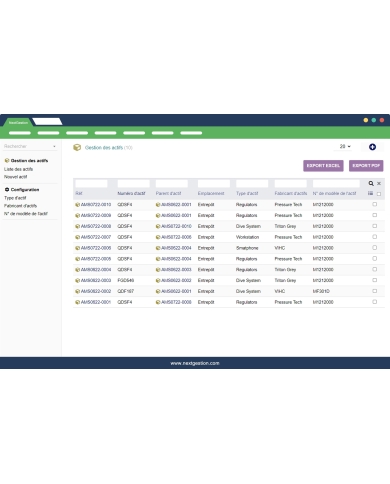The height and width of the screenshot is (484, 390).
Task: Open the page size dropdown showing 20
Action: [x=345, y=146]
